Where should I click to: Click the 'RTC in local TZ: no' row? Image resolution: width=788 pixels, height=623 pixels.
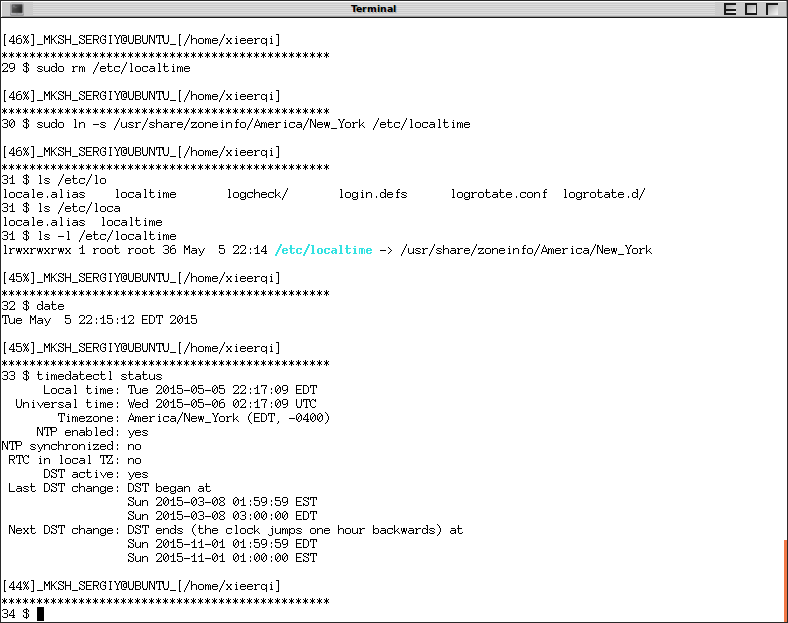point(75,460)
